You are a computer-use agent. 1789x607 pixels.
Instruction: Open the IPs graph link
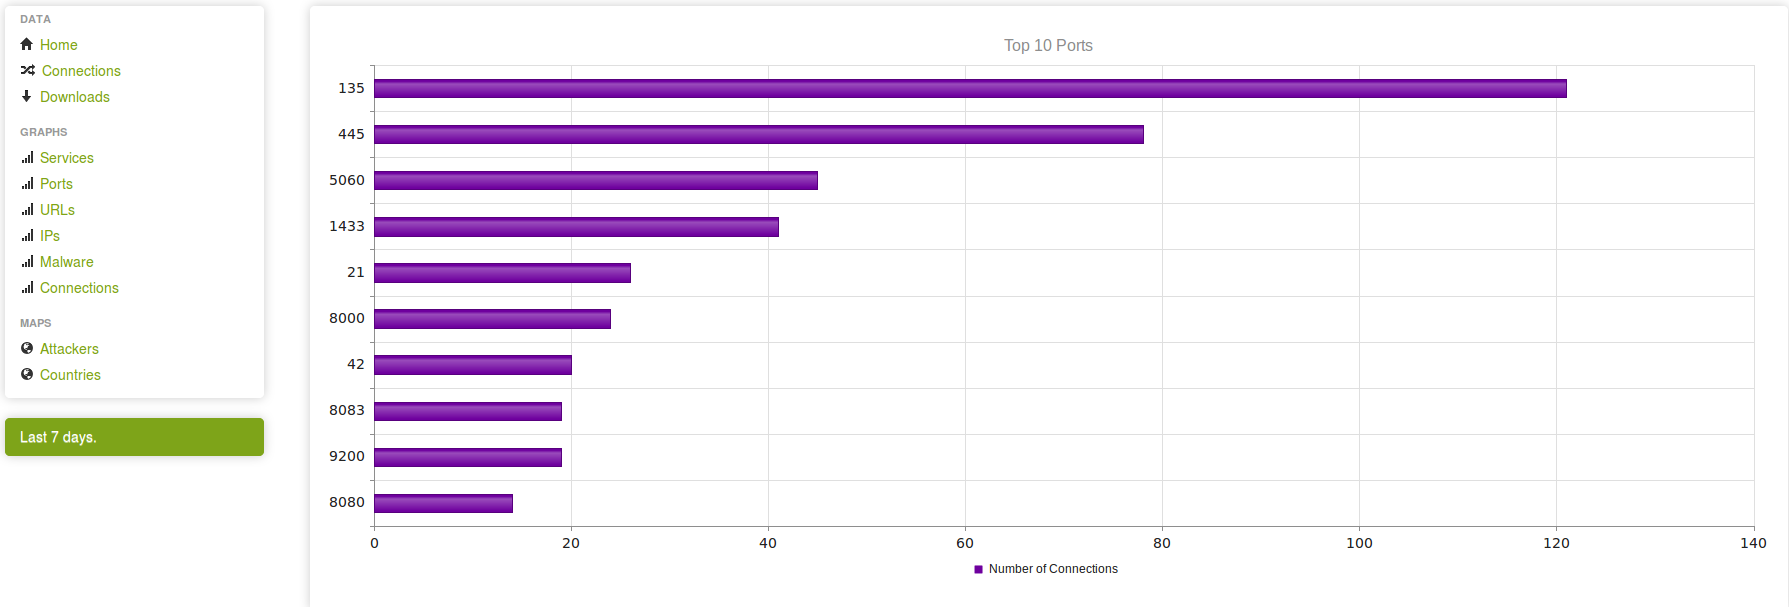[x=50, y=236]
